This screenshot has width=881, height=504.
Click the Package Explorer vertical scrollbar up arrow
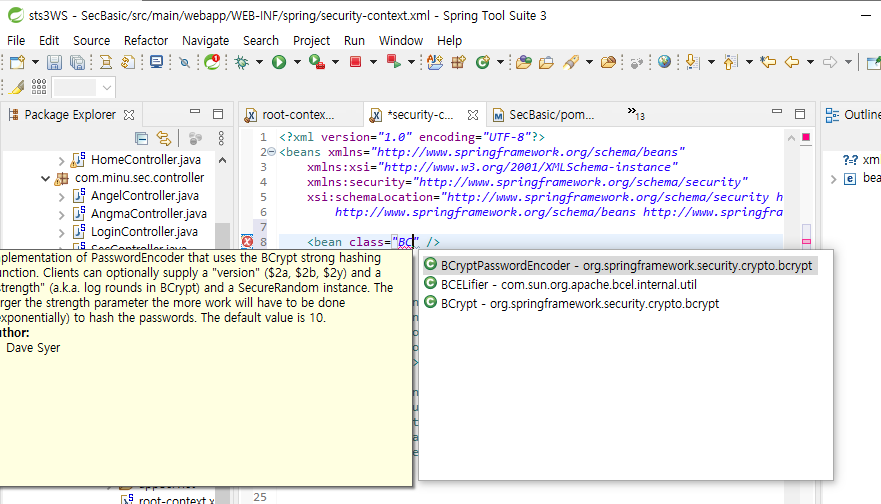[222, 160]
